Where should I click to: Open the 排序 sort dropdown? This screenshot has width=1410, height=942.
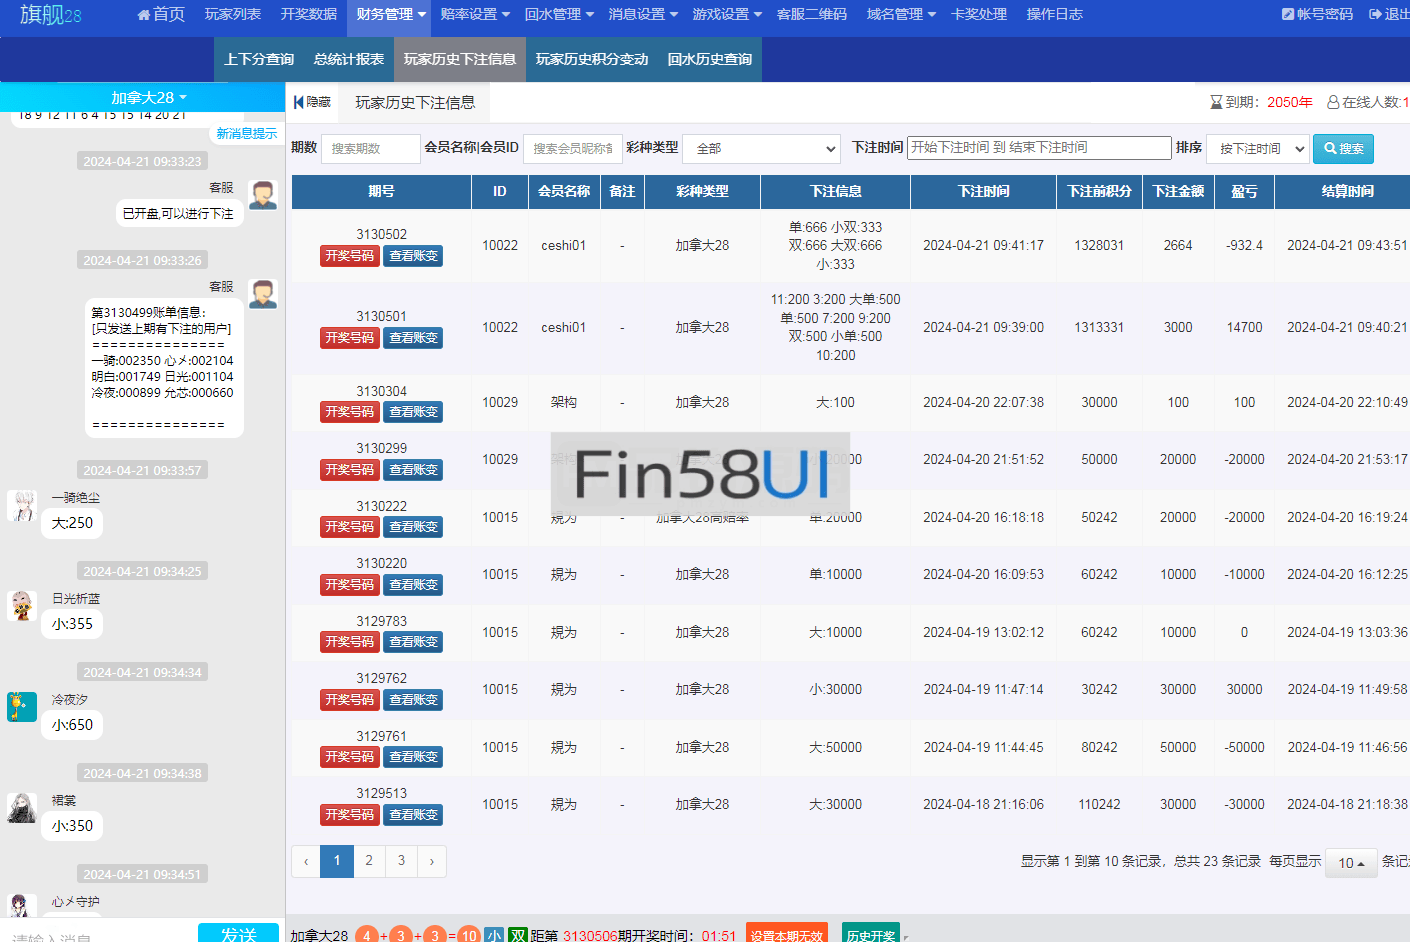pyautogui.click(x=1257, y=149)
